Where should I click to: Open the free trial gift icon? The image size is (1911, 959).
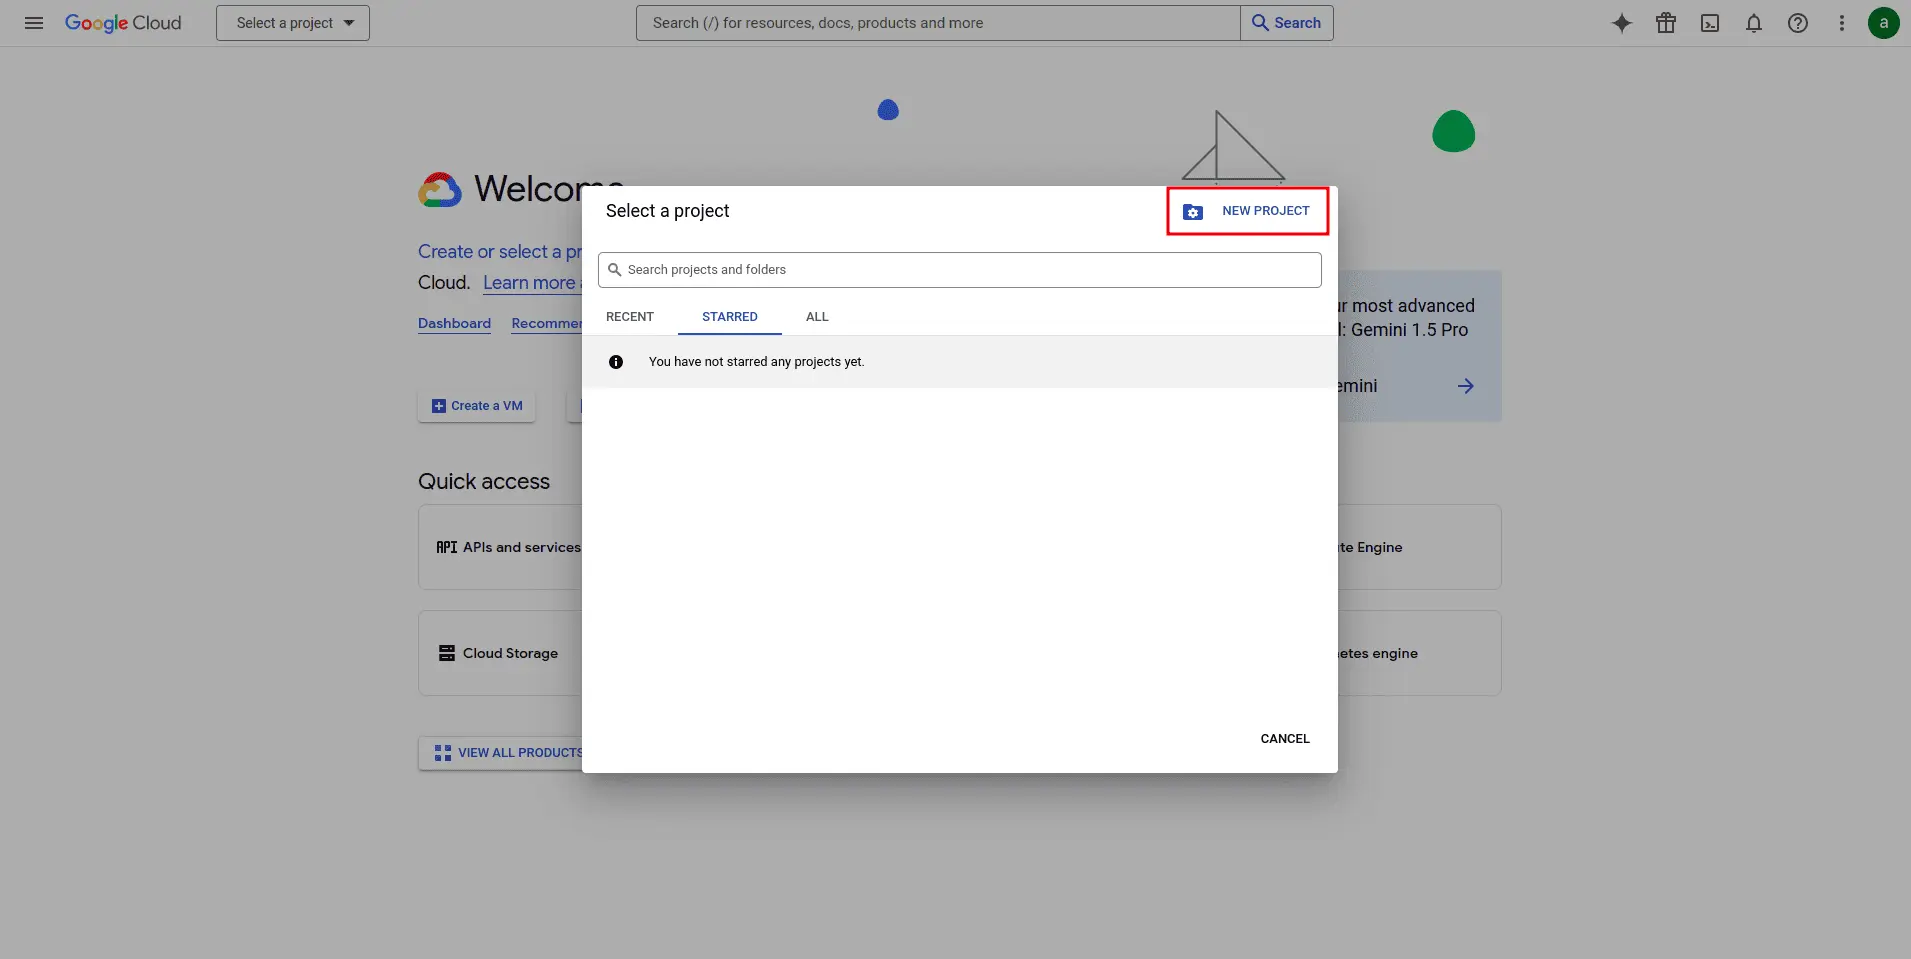[x=1666, y=23]
